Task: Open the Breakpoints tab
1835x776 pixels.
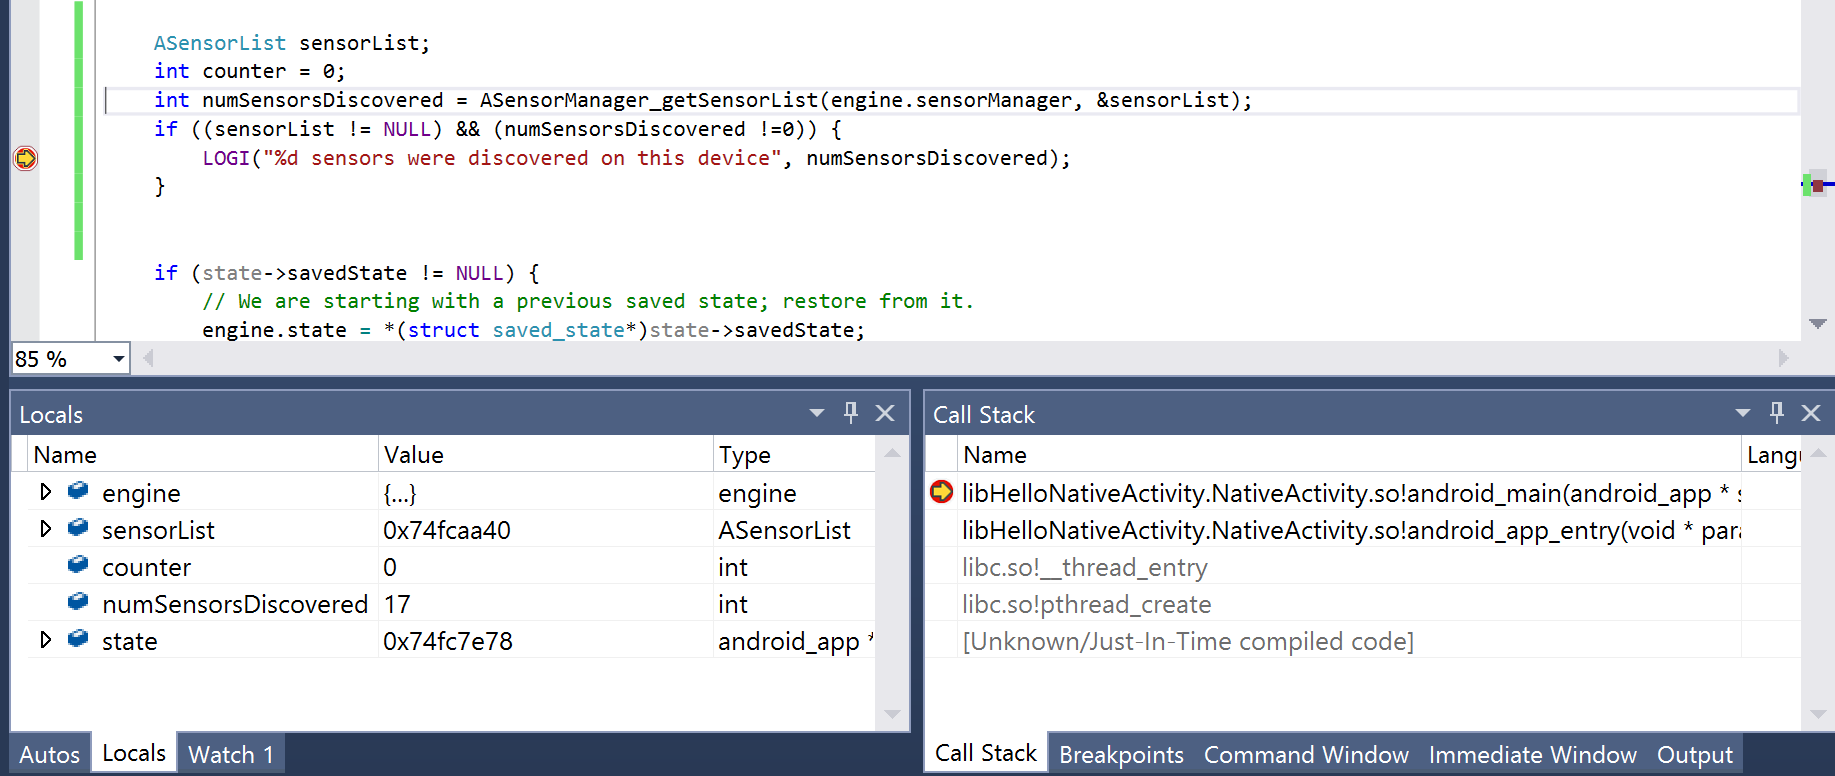Action: pyautogui.click(x=1121, y=755)
